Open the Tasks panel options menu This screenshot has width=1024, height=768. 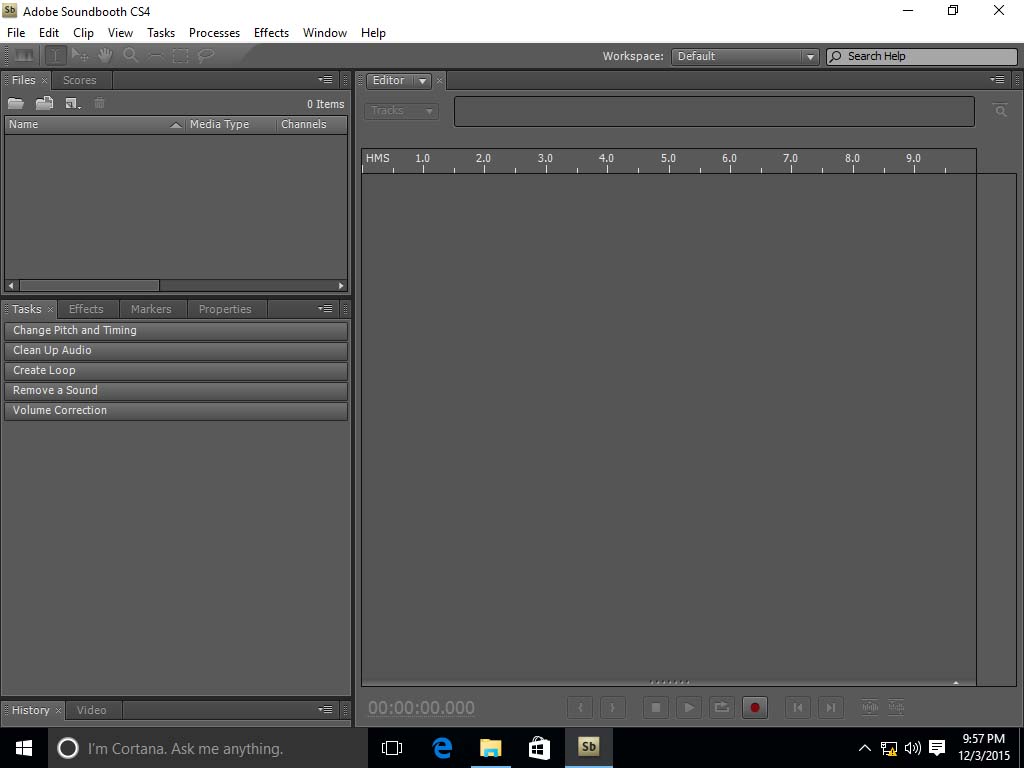(x=325, y=308)
